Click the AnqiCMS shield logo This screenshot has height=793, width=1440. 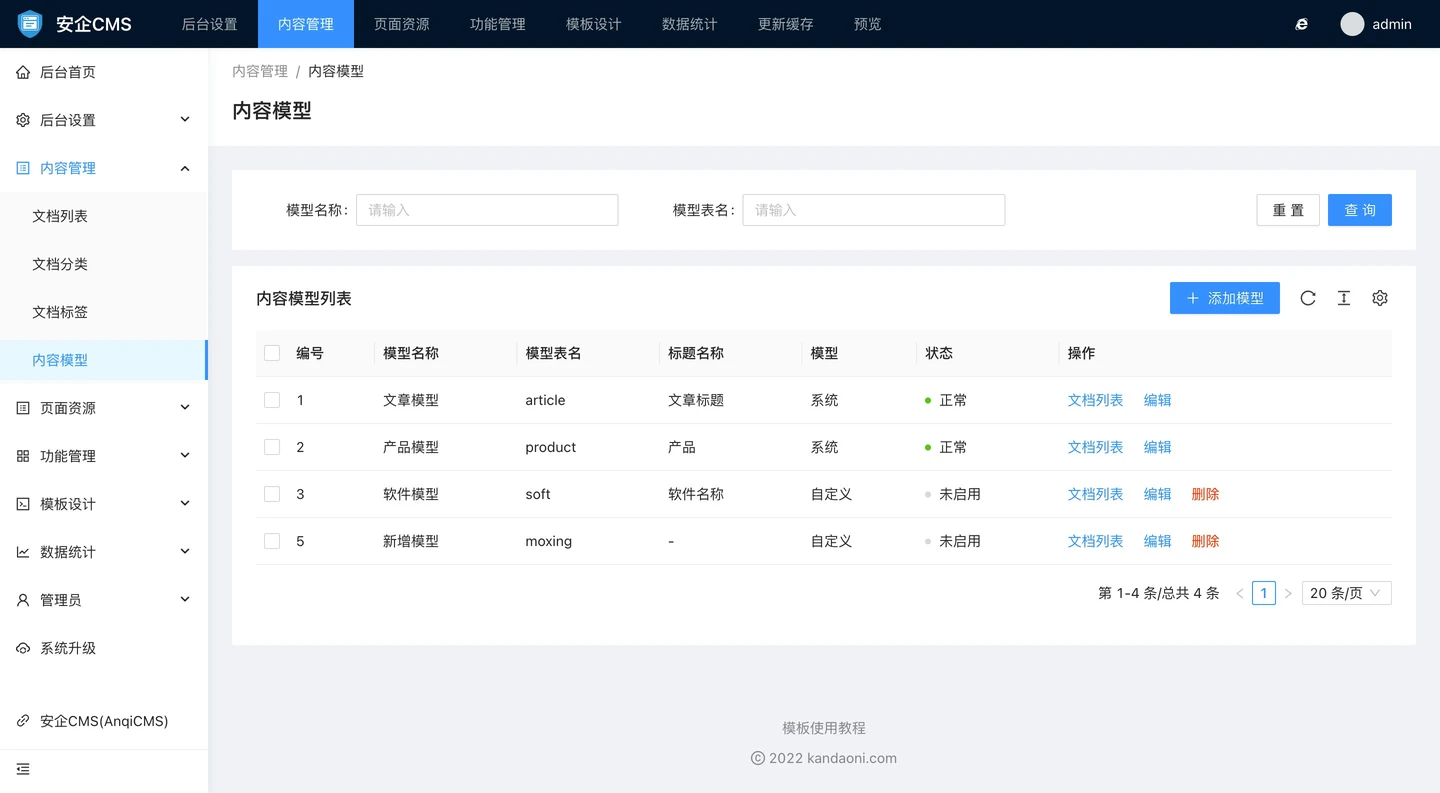[30, 24]
